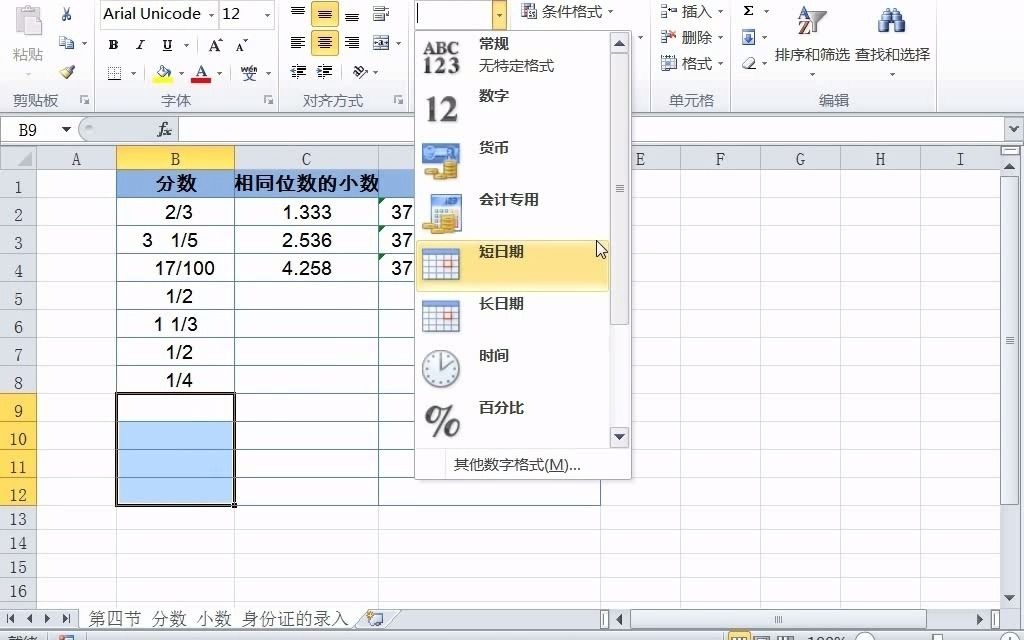
Task: Toggle center alignment for the cell
Action: click(325, 43)
